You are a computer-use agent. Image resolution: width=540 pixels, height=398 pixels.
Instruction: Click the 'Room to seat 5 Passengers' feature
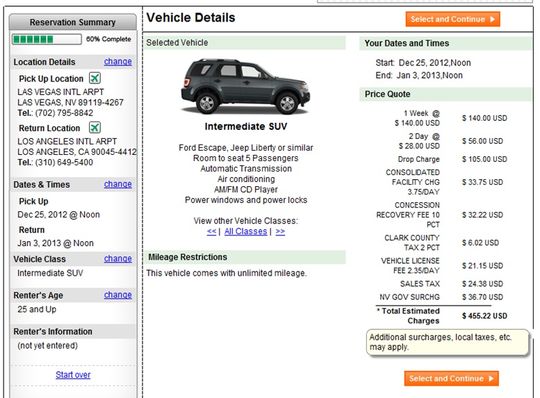tap(246, 158)
